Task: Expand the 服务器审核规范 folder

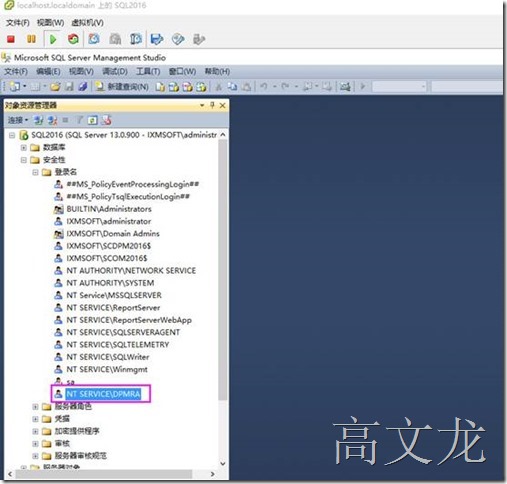Action: pyautogui.click(x=35, y=456)
